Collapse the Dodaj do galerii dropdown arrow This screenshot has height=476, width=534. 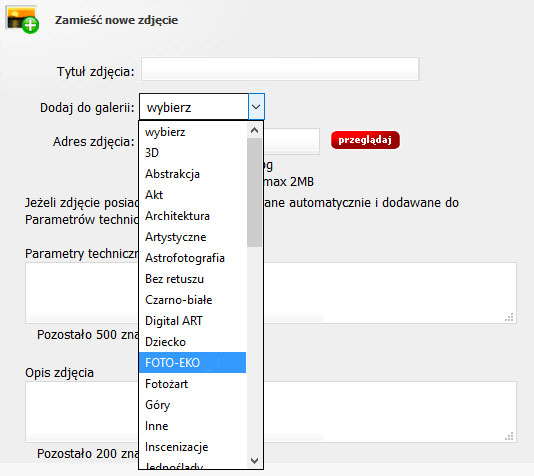point(256,107)
